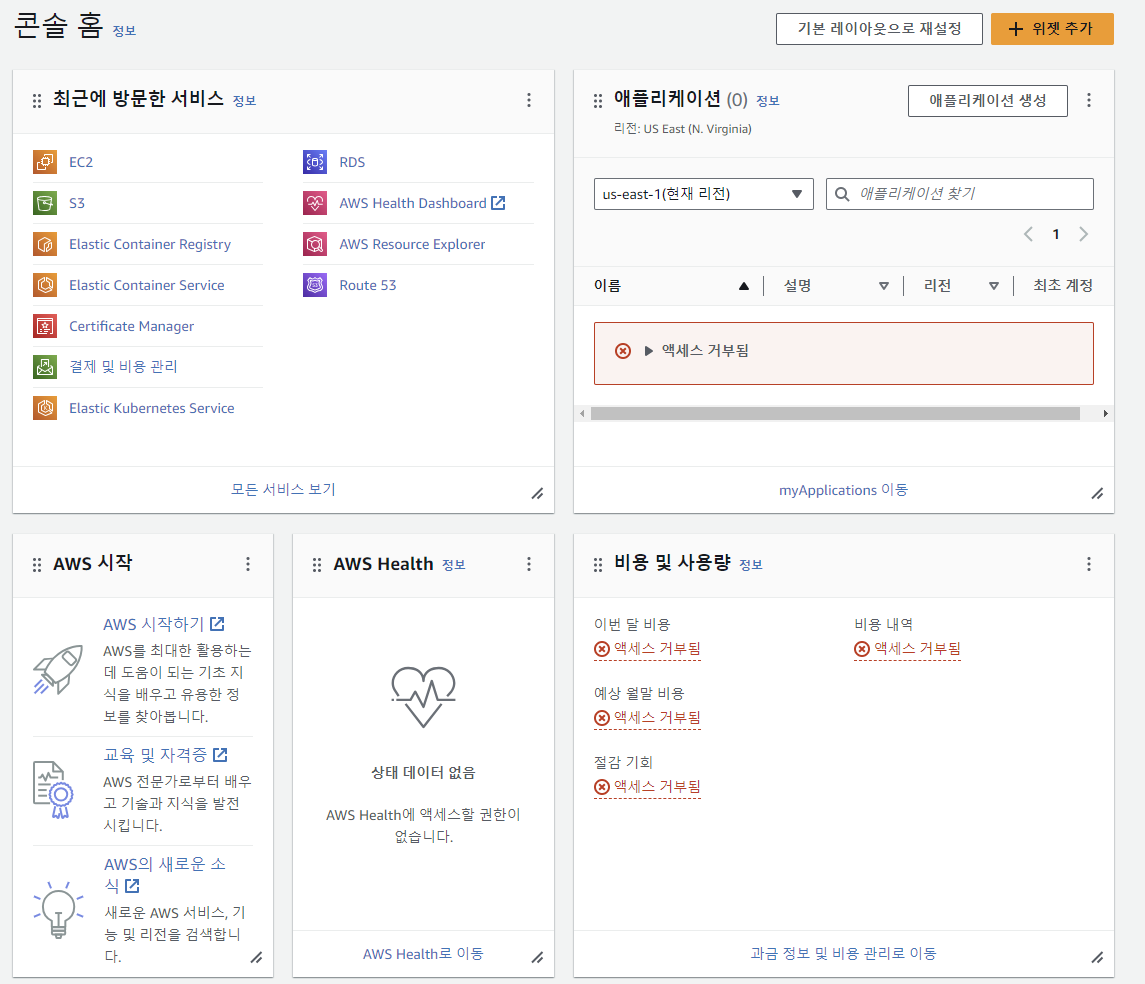Image resolution: width=1145 pixels, height=984 pixels.
Task: Grab the AWS 시작 widget drag handle
Action: coord(37,564)
